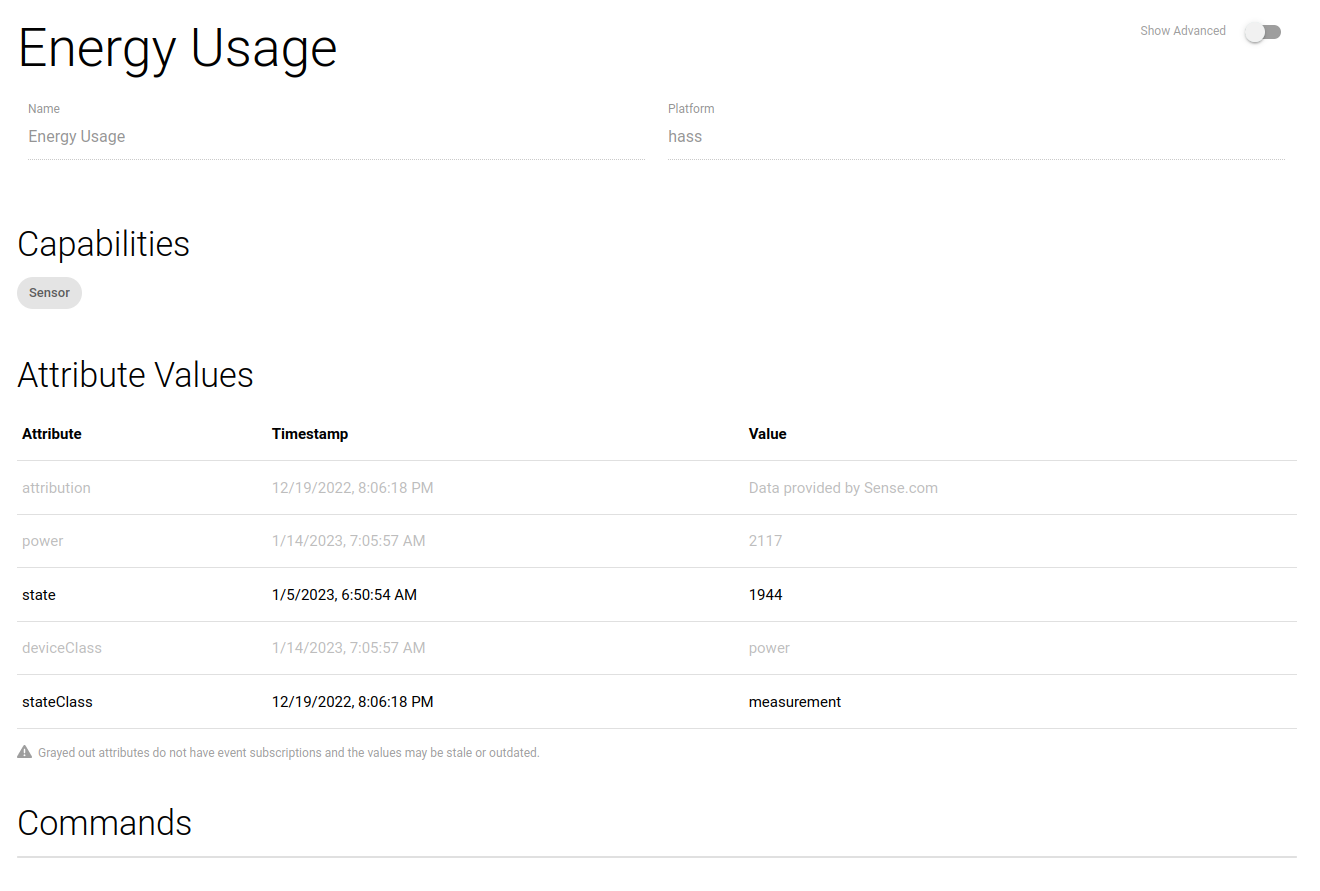Viewport: 1320px width, 891px height.
Task: Click the Show Advanced label text
Action: pos(1183,30)
